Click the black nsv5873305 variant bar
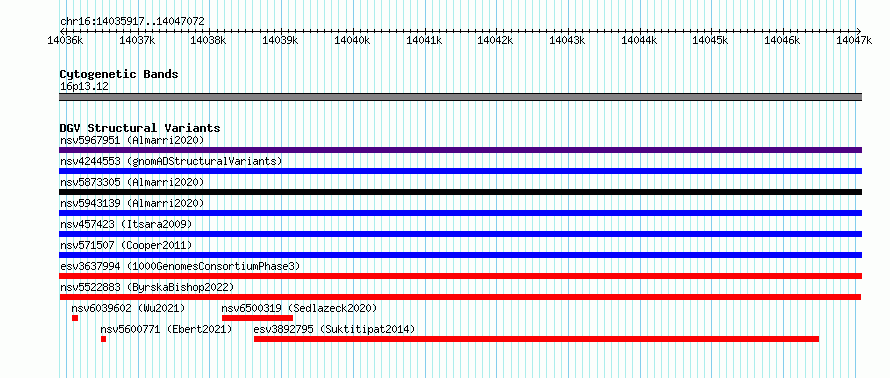Screen dimensions: 890x378 pyautogui.click(x=461, y=192)
